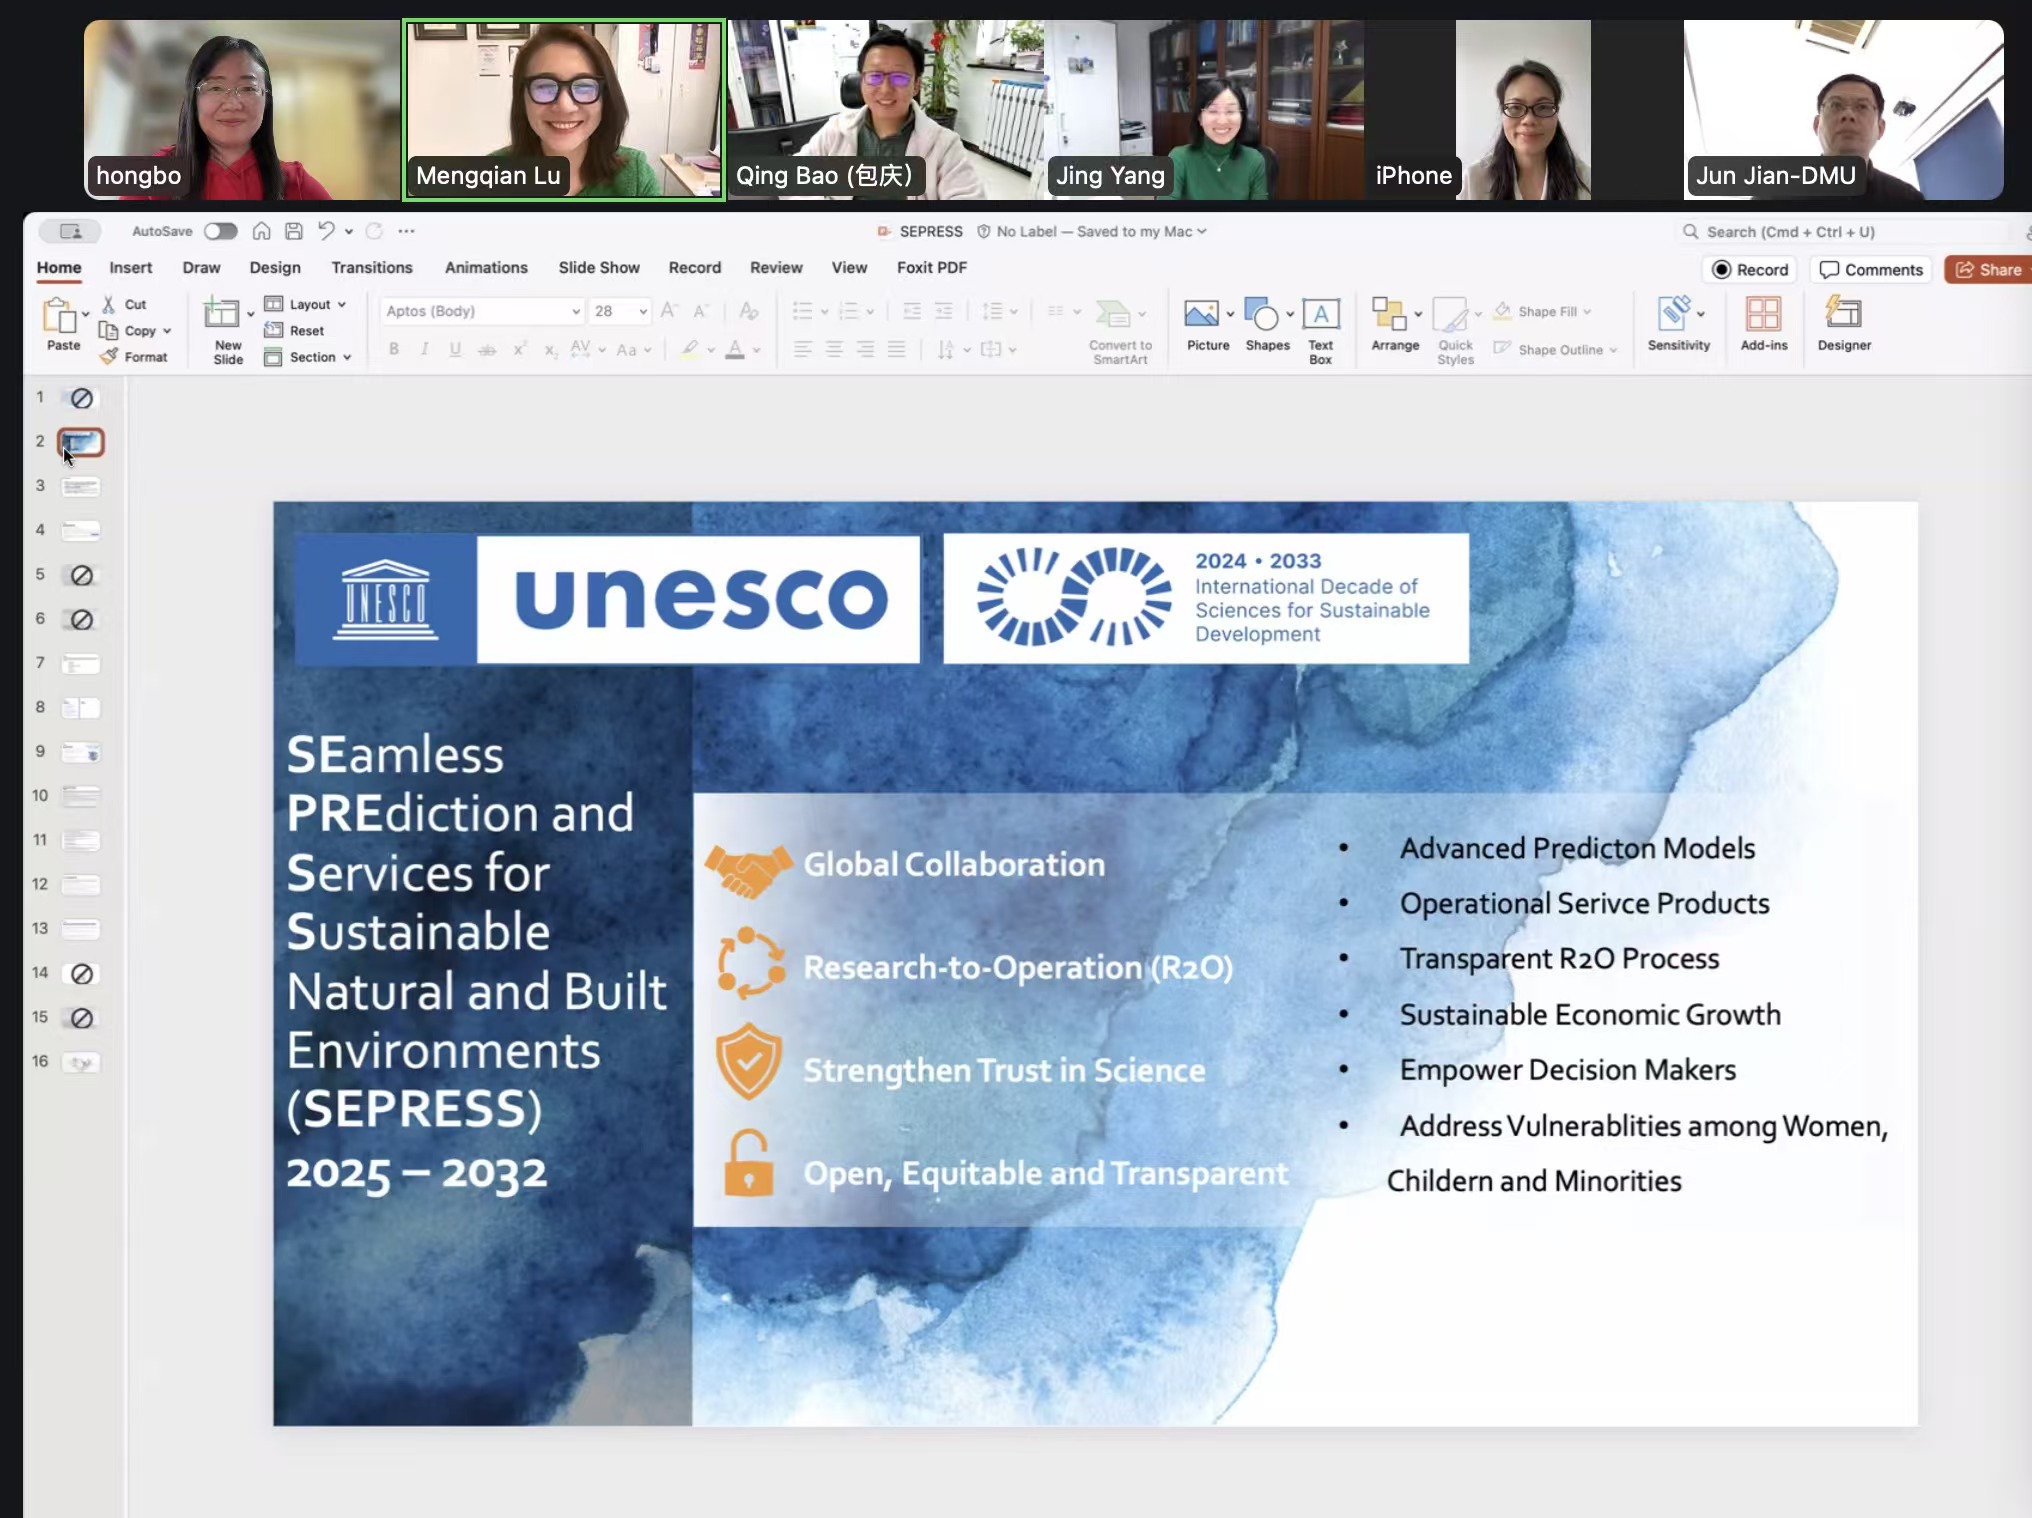Toggle AutoSave off

tap(221, 231)
